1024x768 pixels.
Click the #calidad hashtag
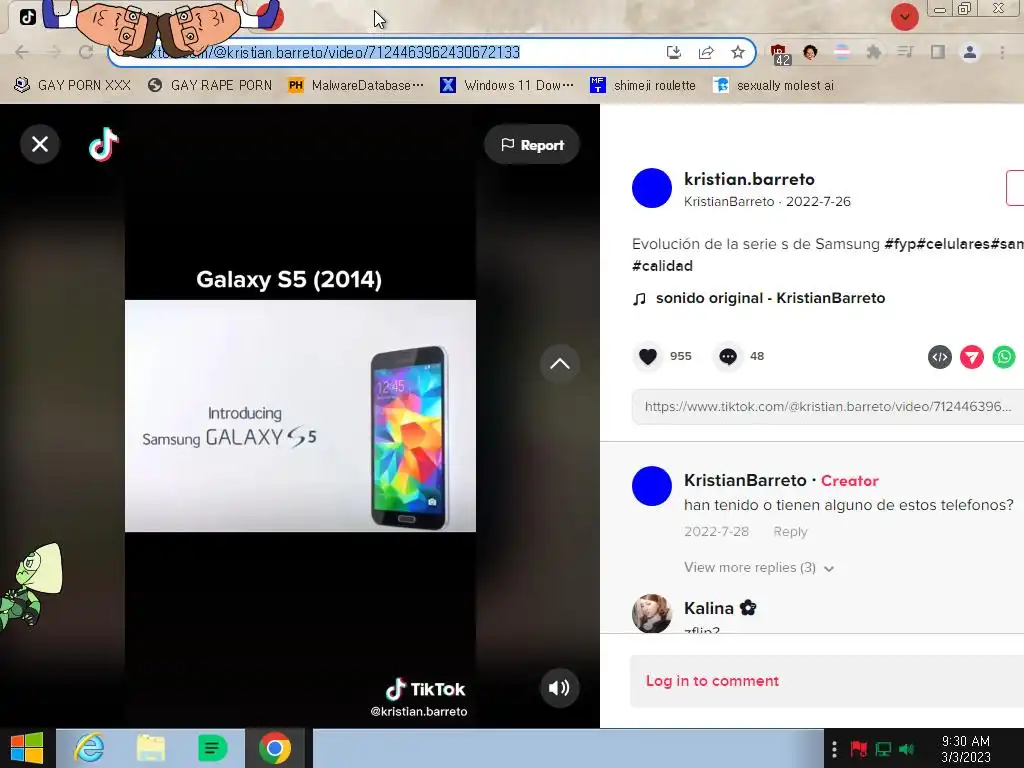pos(662,266)
